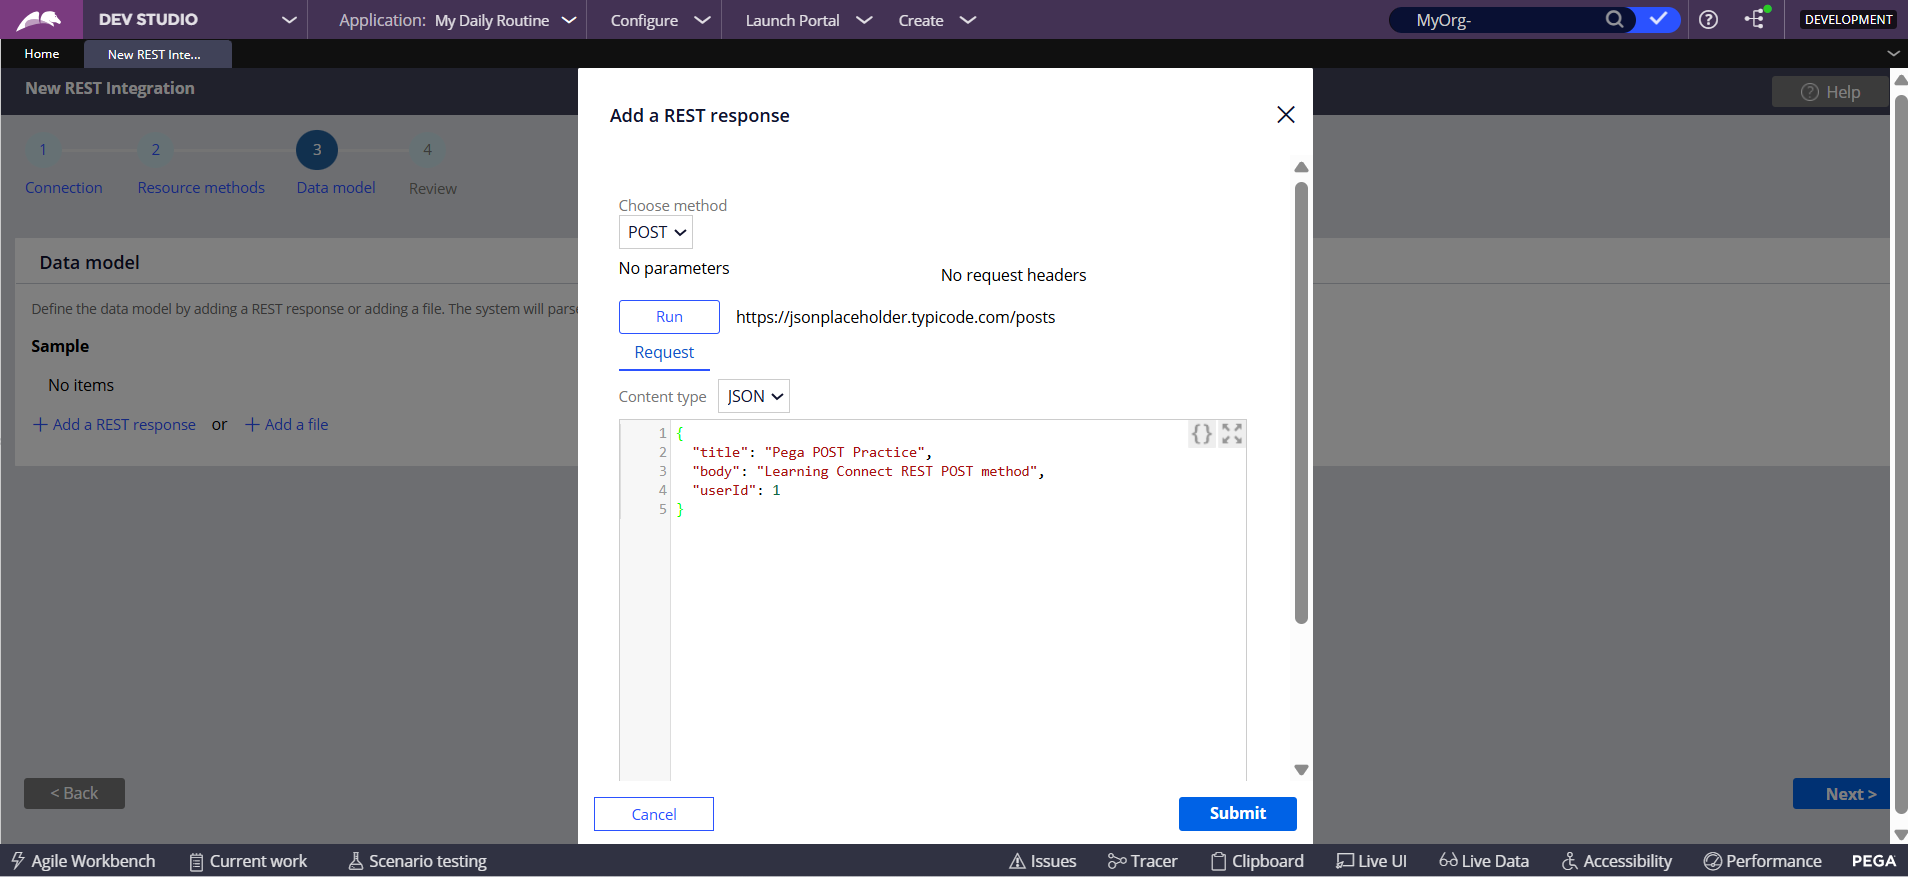Open the POST method dropdown

(x=656, y=232)
